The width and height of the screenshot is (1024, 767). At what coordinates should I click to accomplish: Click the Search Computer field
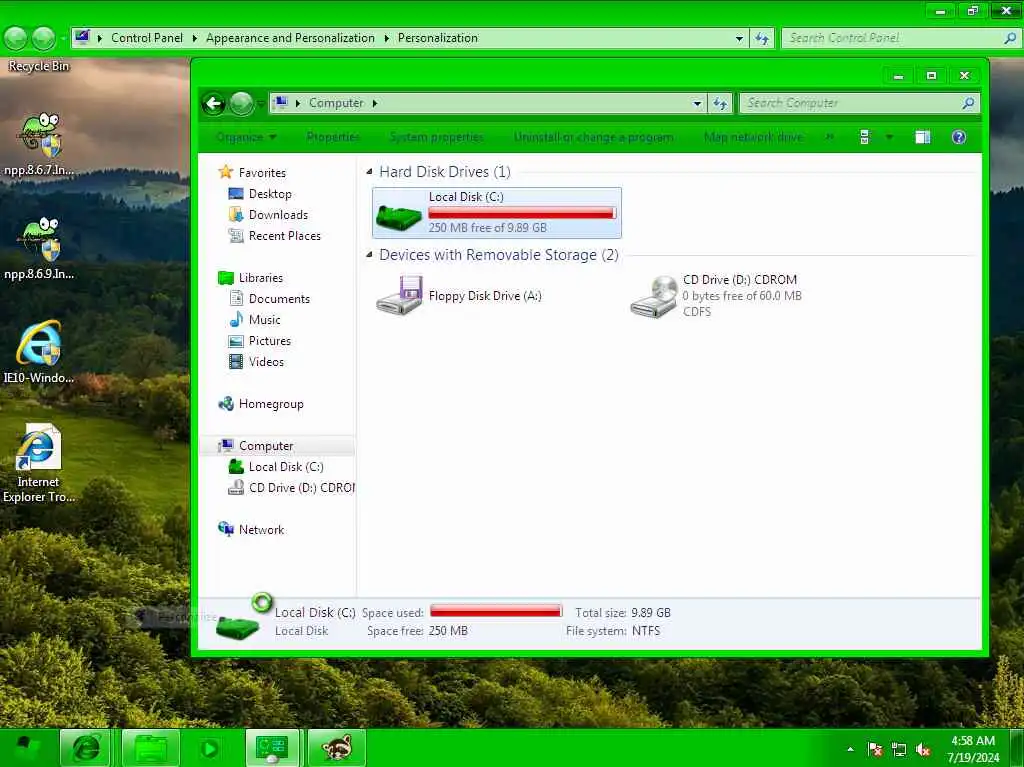(x=859, y=103)
